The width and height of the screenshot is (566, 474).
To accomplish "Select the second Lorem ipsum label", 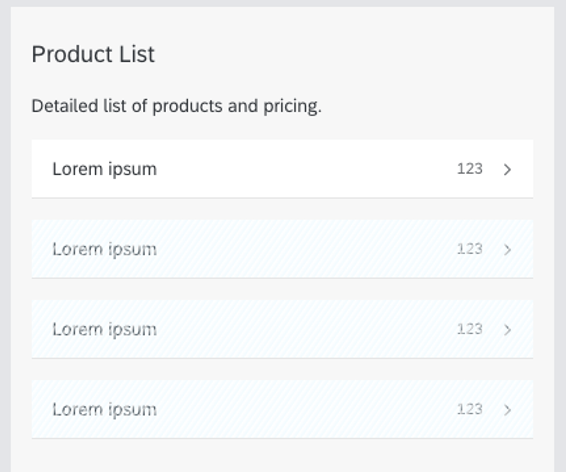I will (105, 249).
